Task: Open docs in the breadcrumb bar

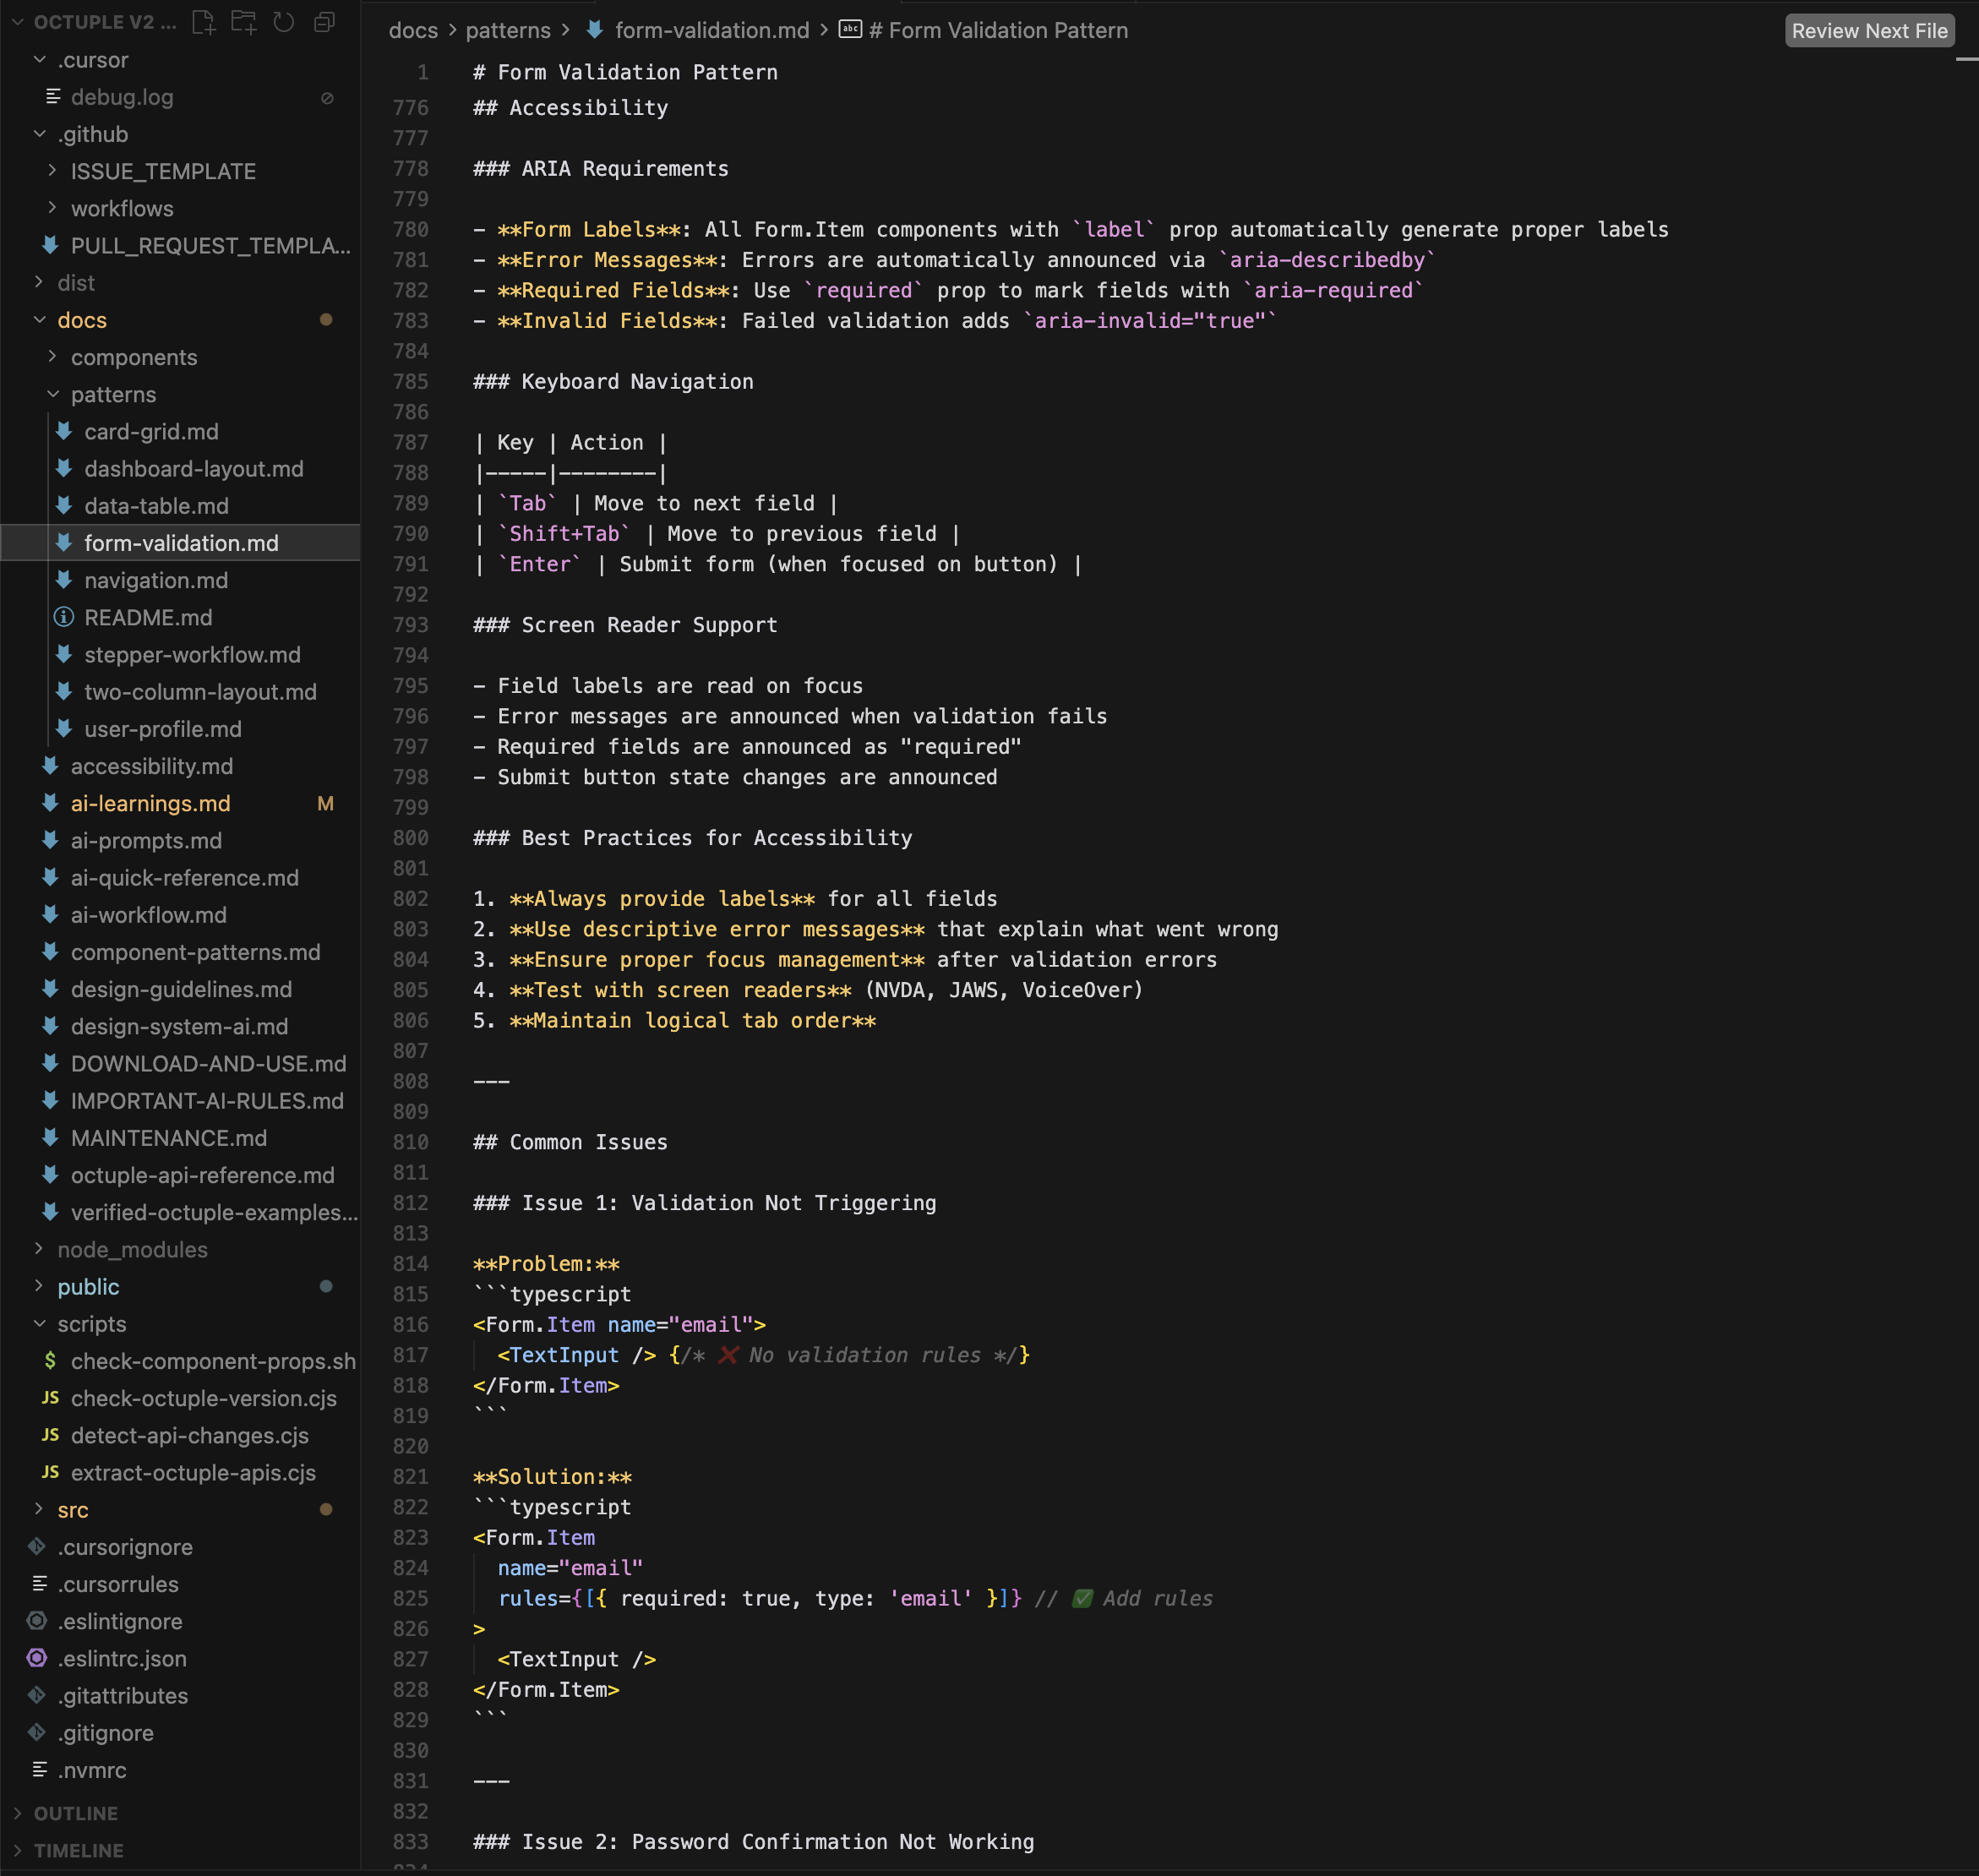Action: coord(413,30)
